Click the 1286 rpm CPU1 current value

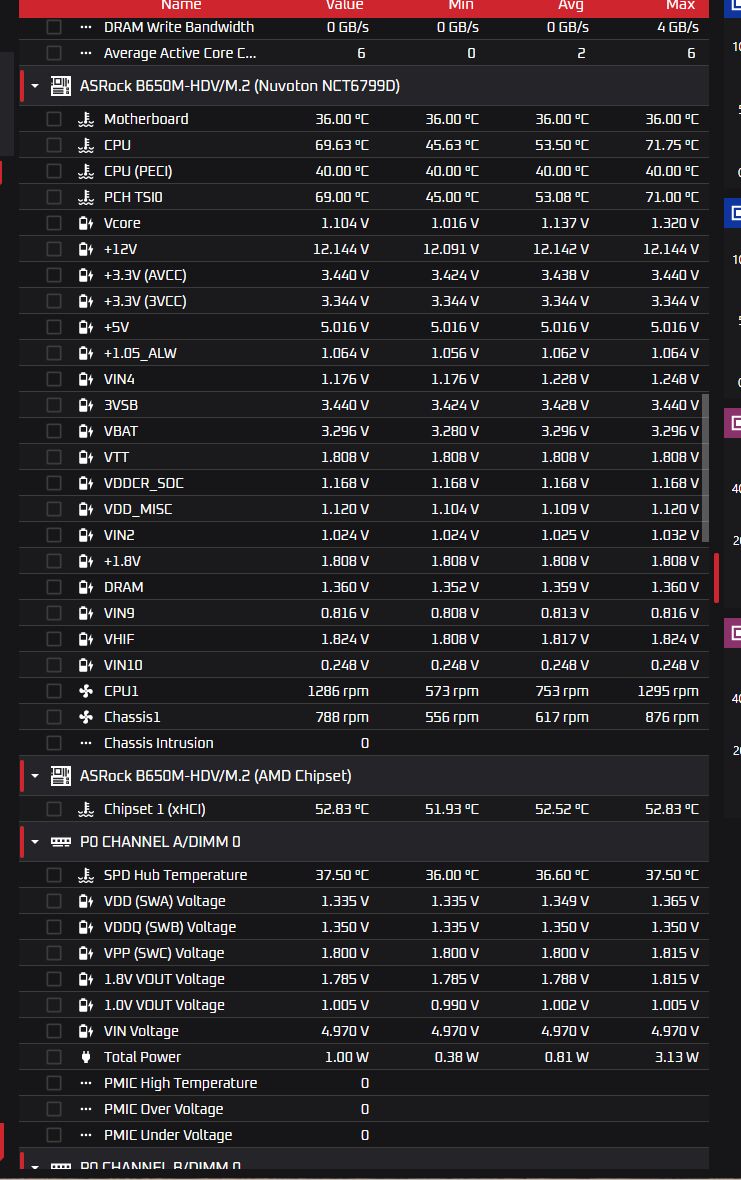(338, 691)
